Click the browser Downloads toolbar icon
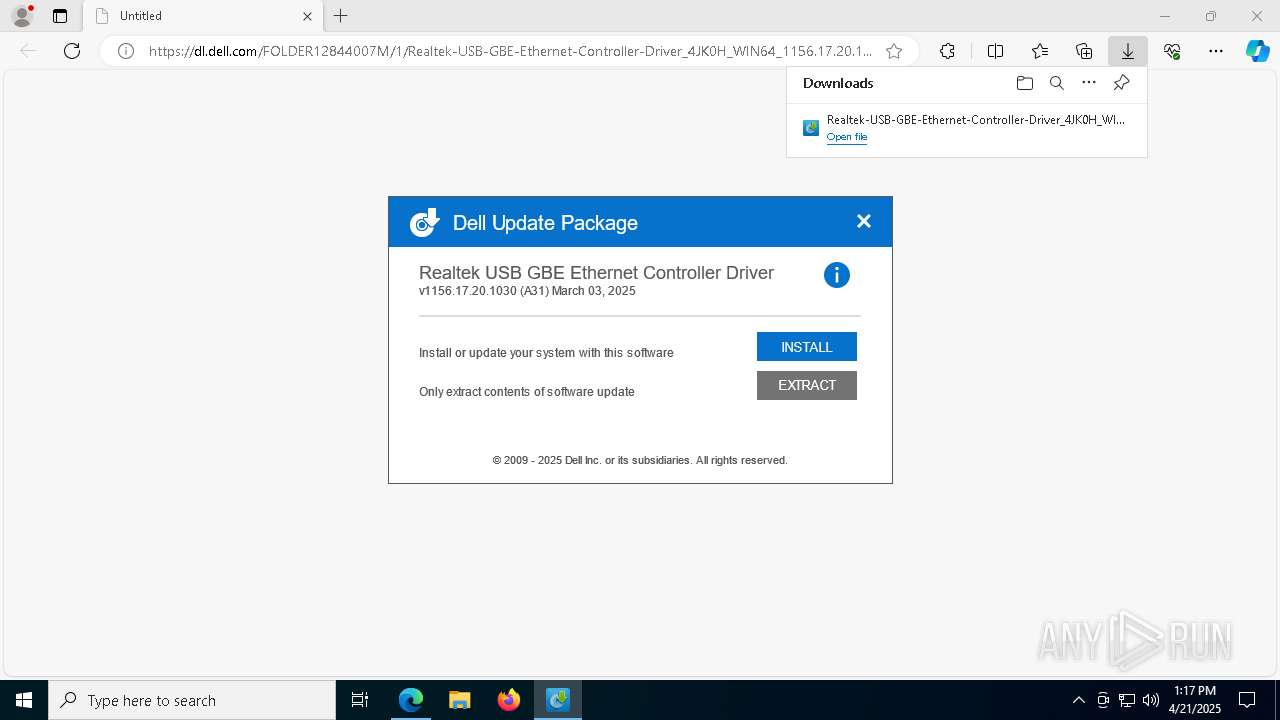 pos(1127,51)
